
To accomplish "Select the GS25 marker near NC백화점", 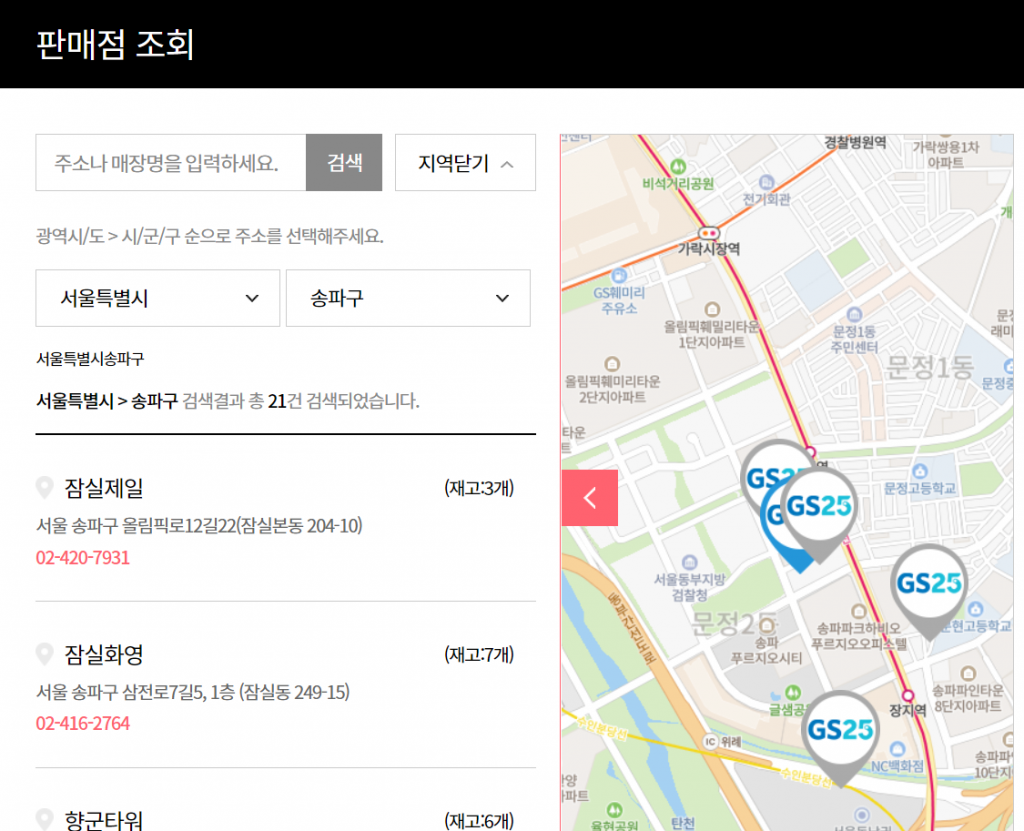I will pos(840,730).
